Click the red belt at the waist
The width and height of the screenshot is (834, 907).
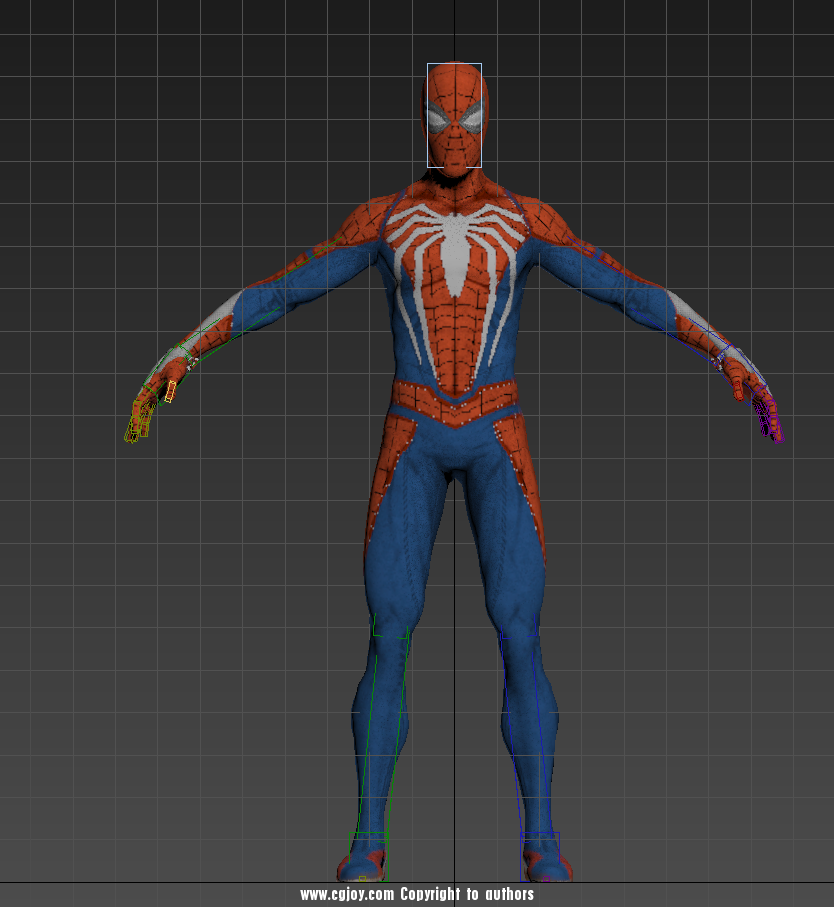pyautogui.click(x=455, y=402)
